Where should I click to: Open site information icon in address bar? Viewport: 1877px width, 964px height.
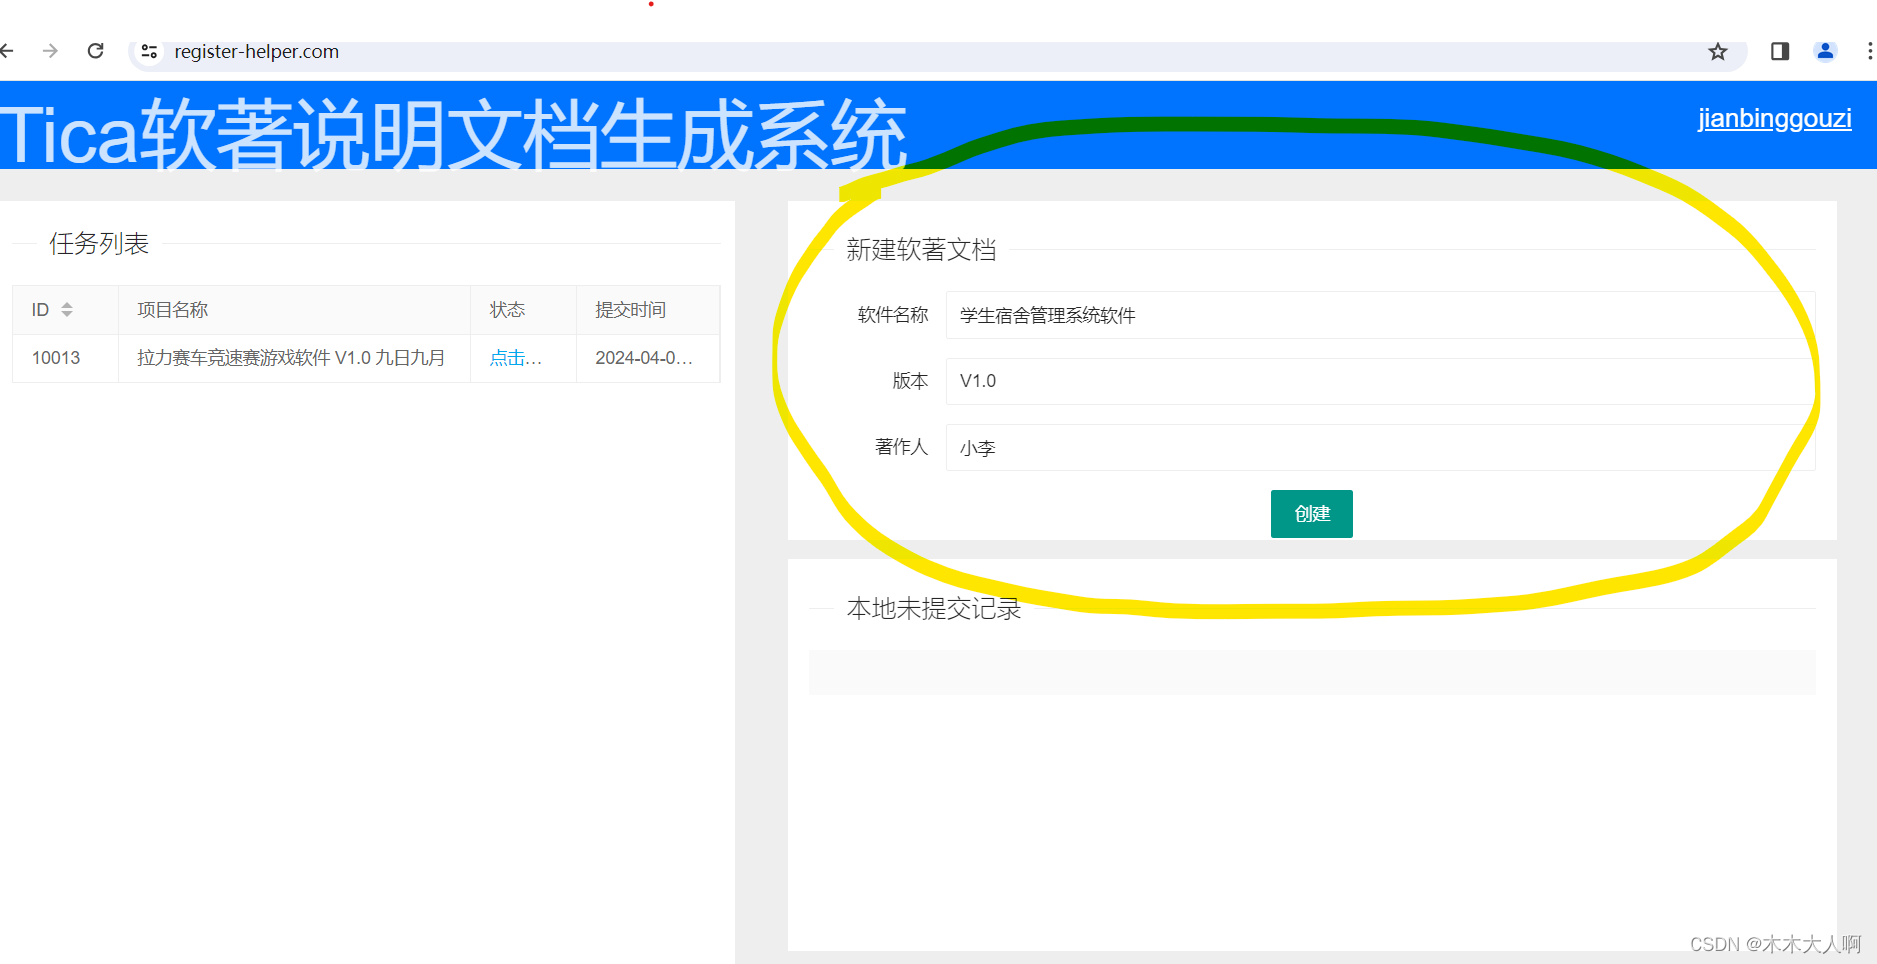(x=149, y=51)
